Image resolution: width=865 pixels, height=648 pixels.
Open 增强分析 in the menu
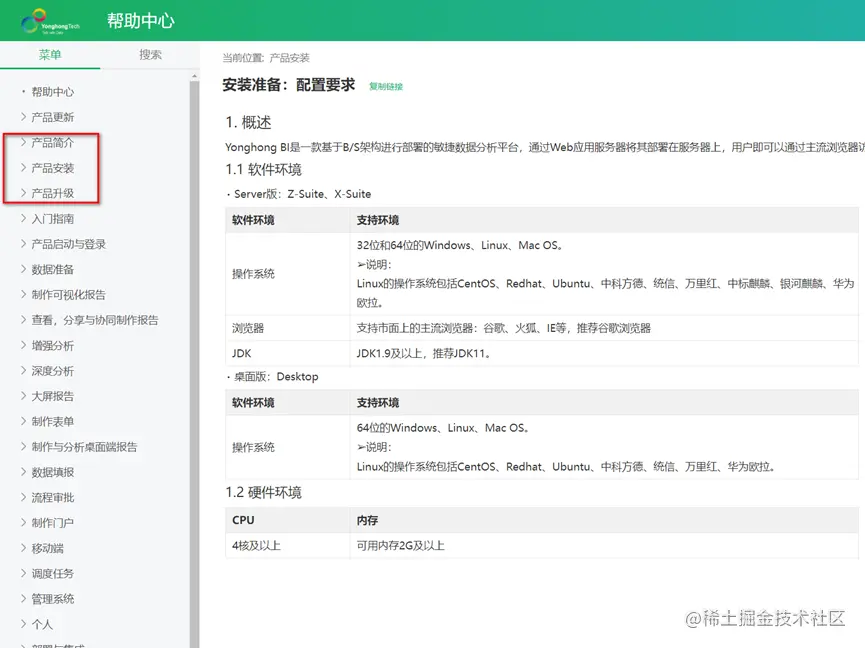(x=52, y=345)
